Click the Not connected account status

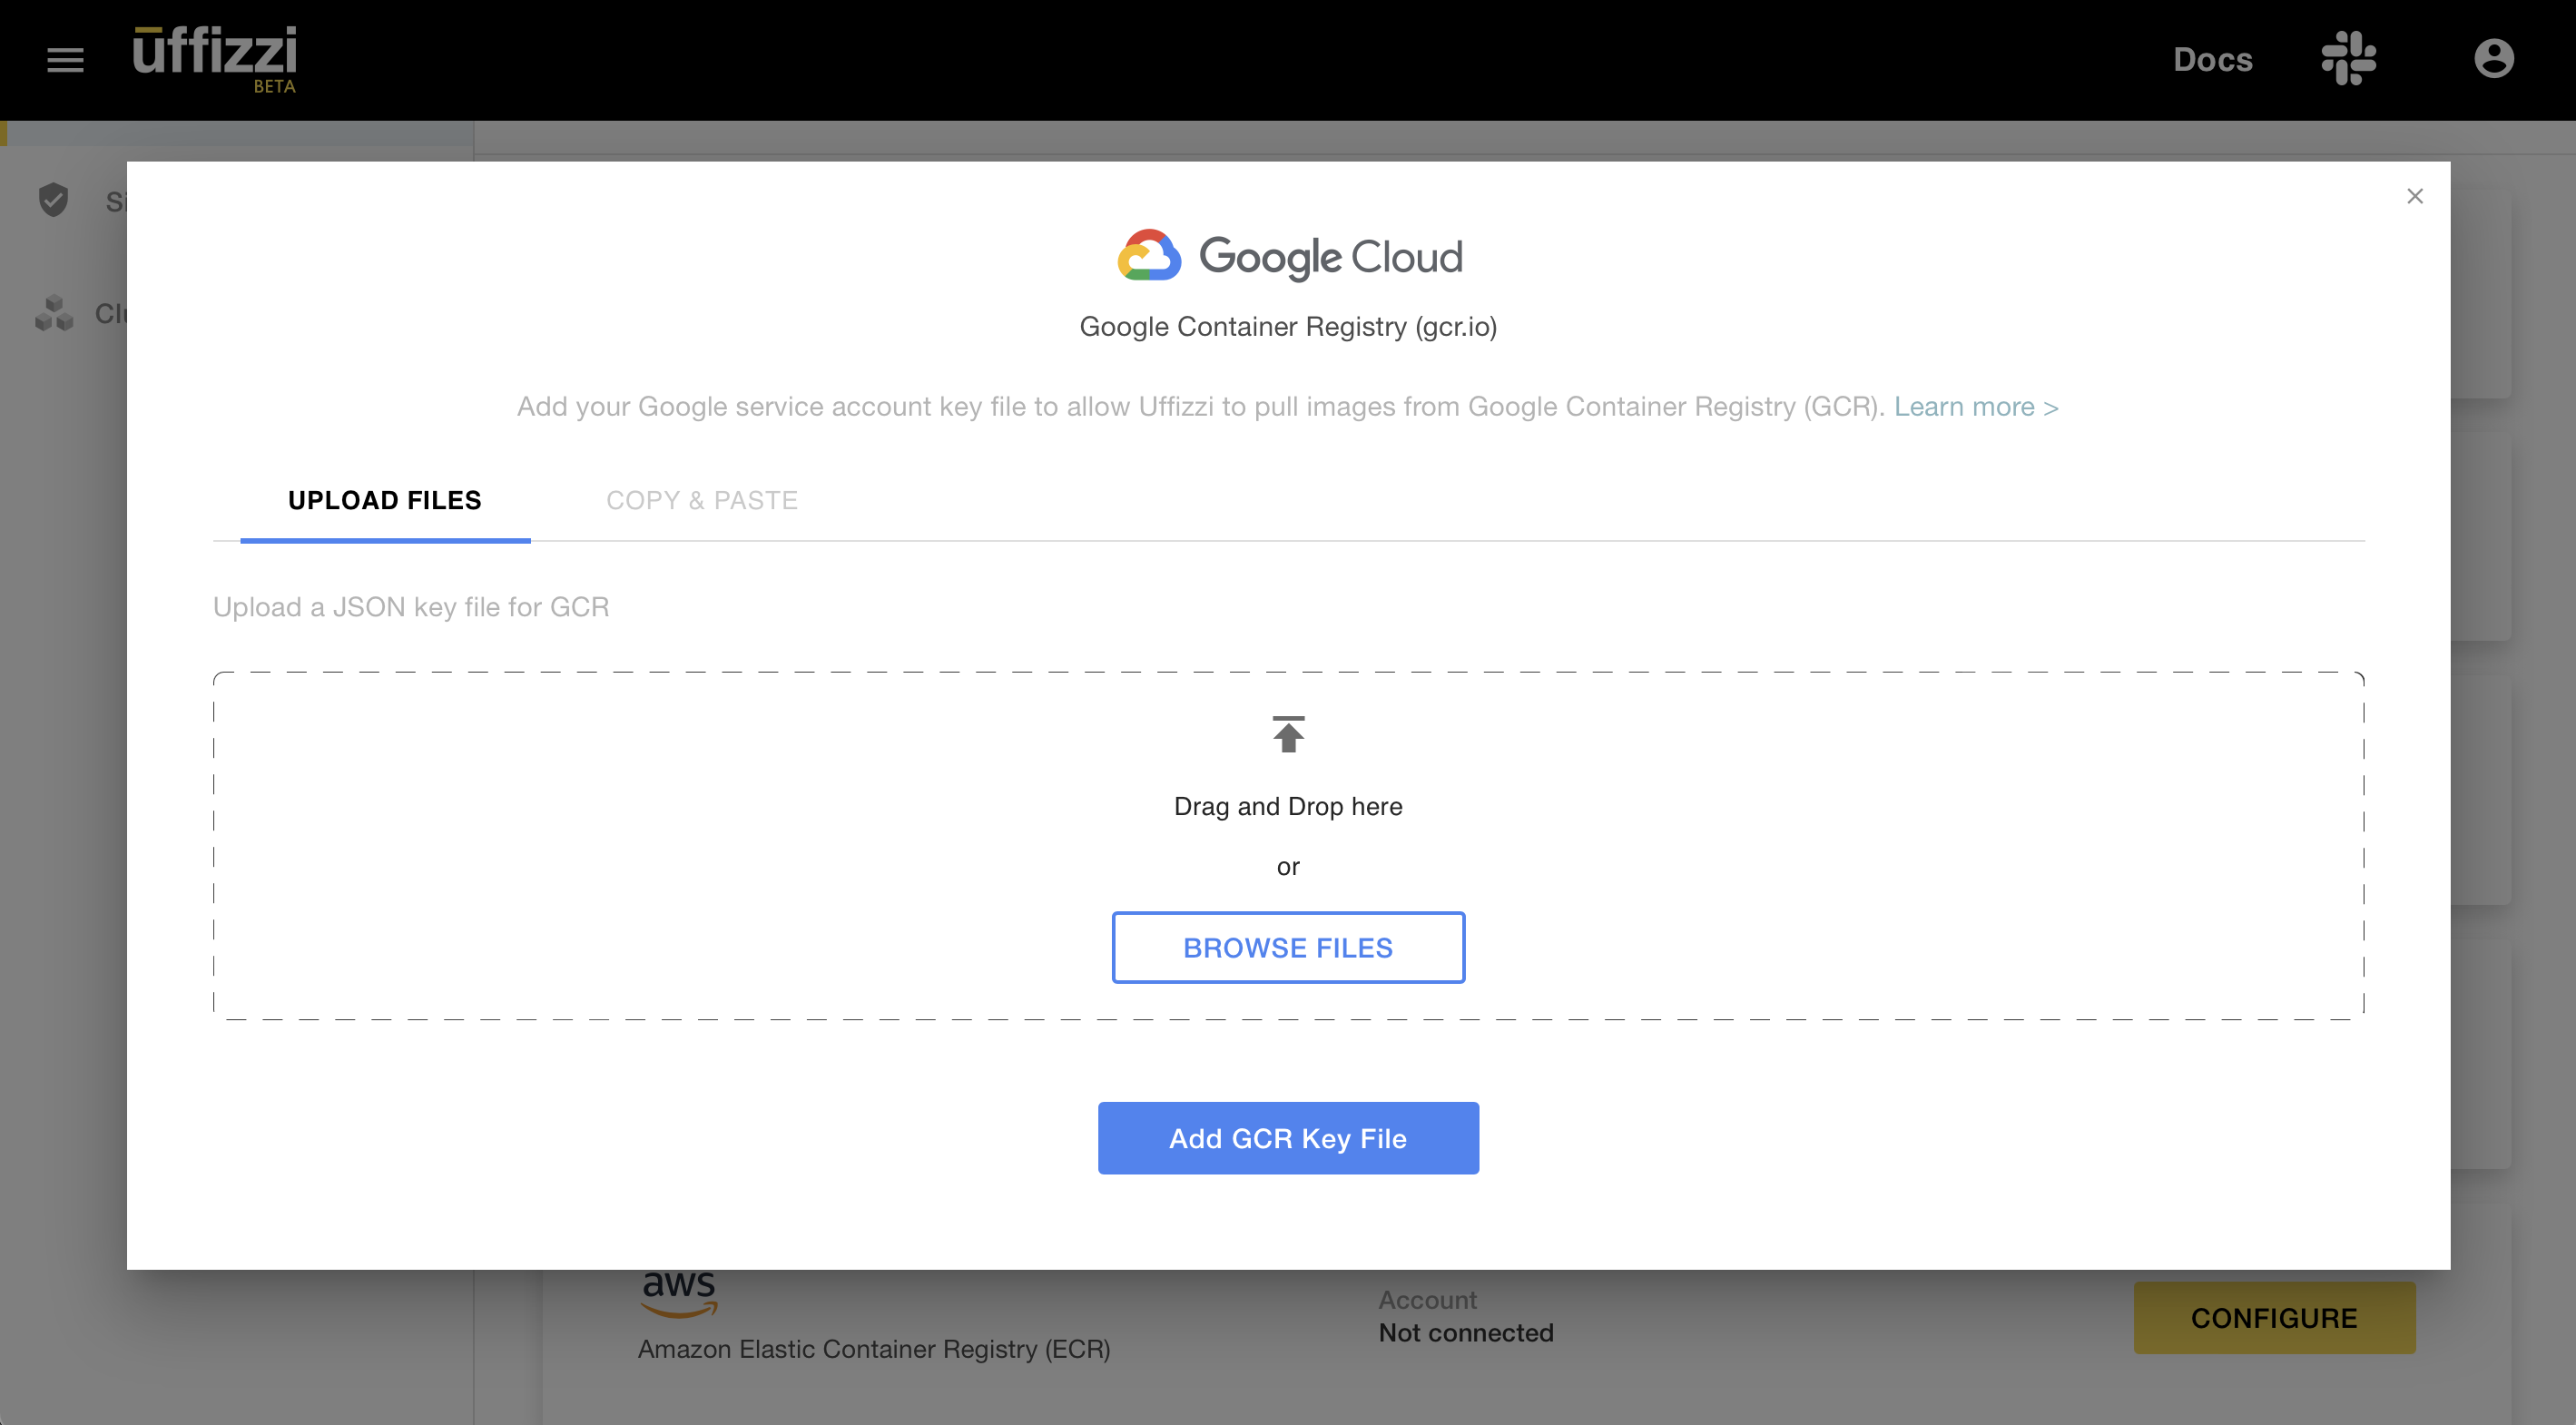tap(1465, 1333)
